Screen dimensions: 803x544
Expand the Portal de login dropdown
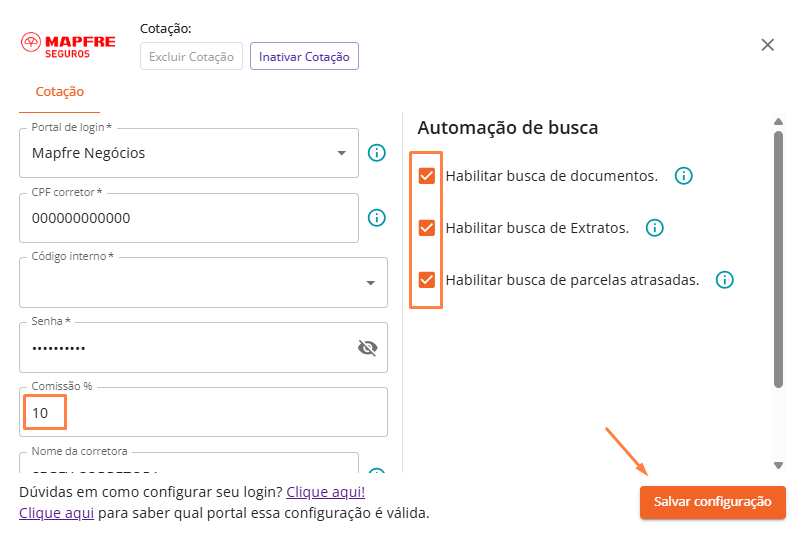click(x=341, y=153)
